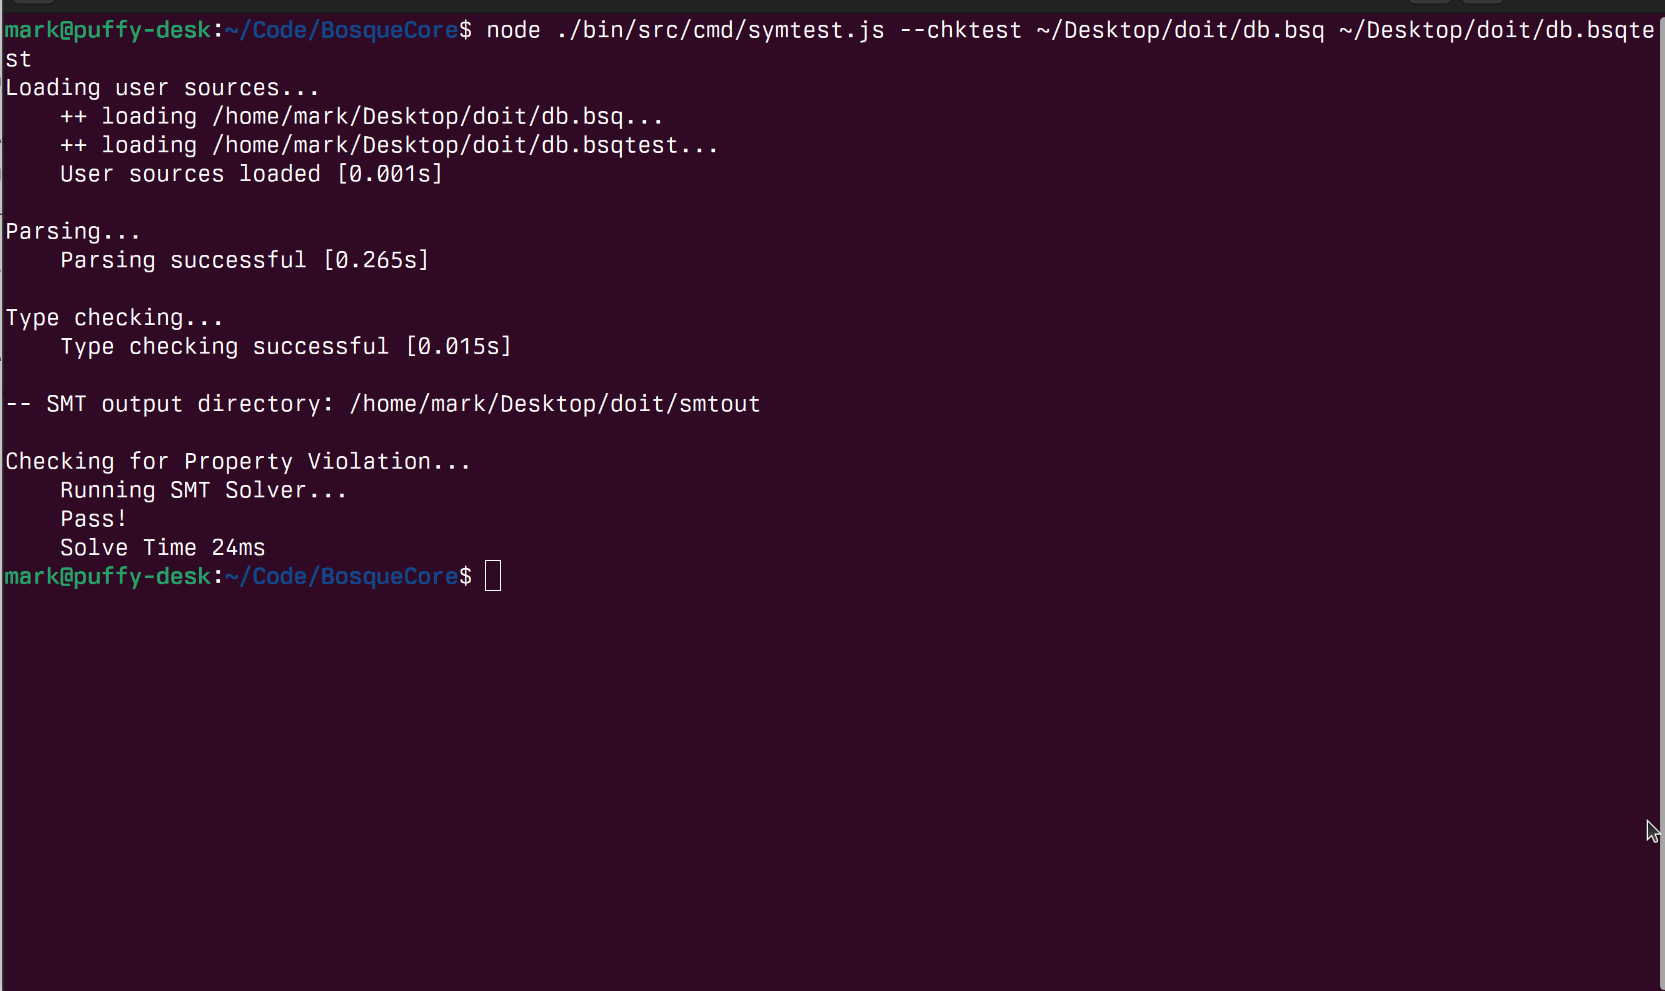
Task: Click the block cursor at the empty prompt
Action: point(493,577)
